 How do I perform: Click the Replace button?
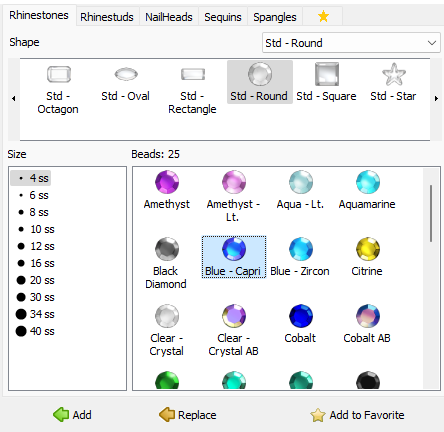coord(188,415)
